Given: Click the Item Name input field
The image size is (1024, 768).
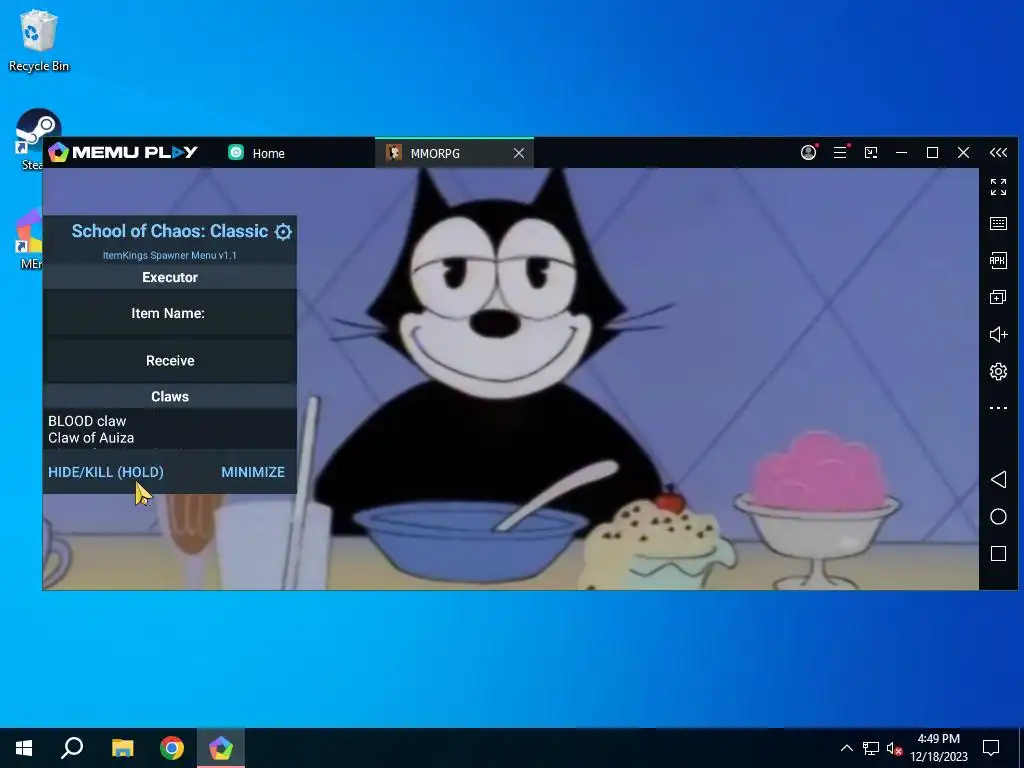Looking at the screenshot, I should tap(170, 313).
